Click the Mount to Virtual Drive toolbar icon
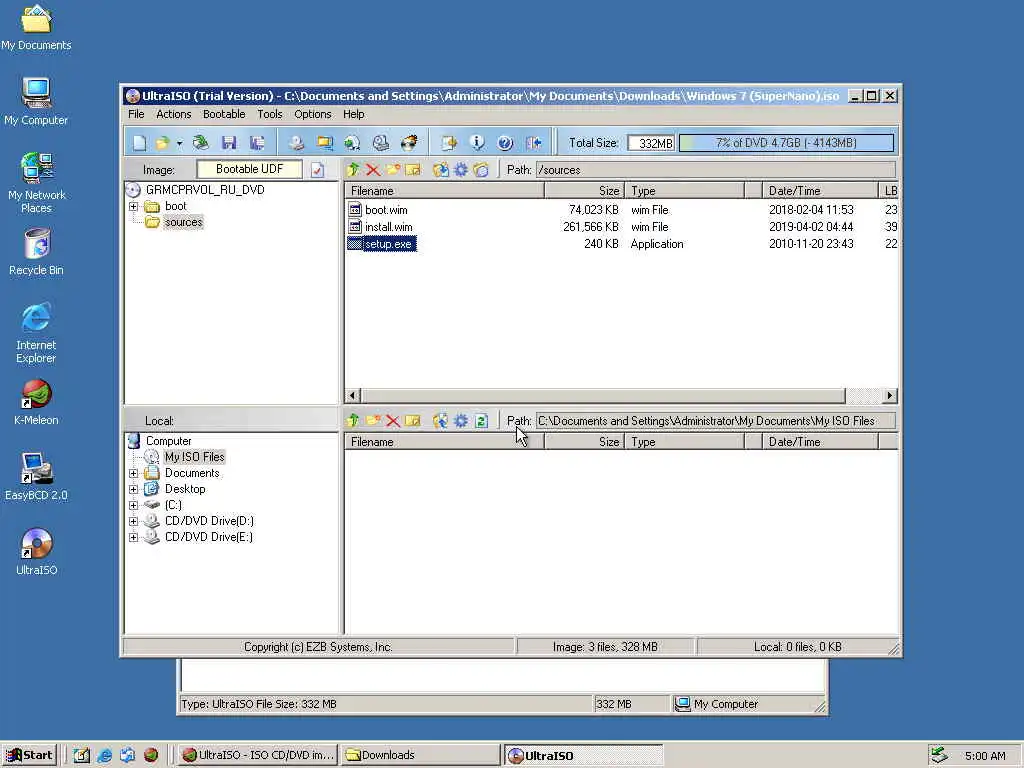 [381, 142]
